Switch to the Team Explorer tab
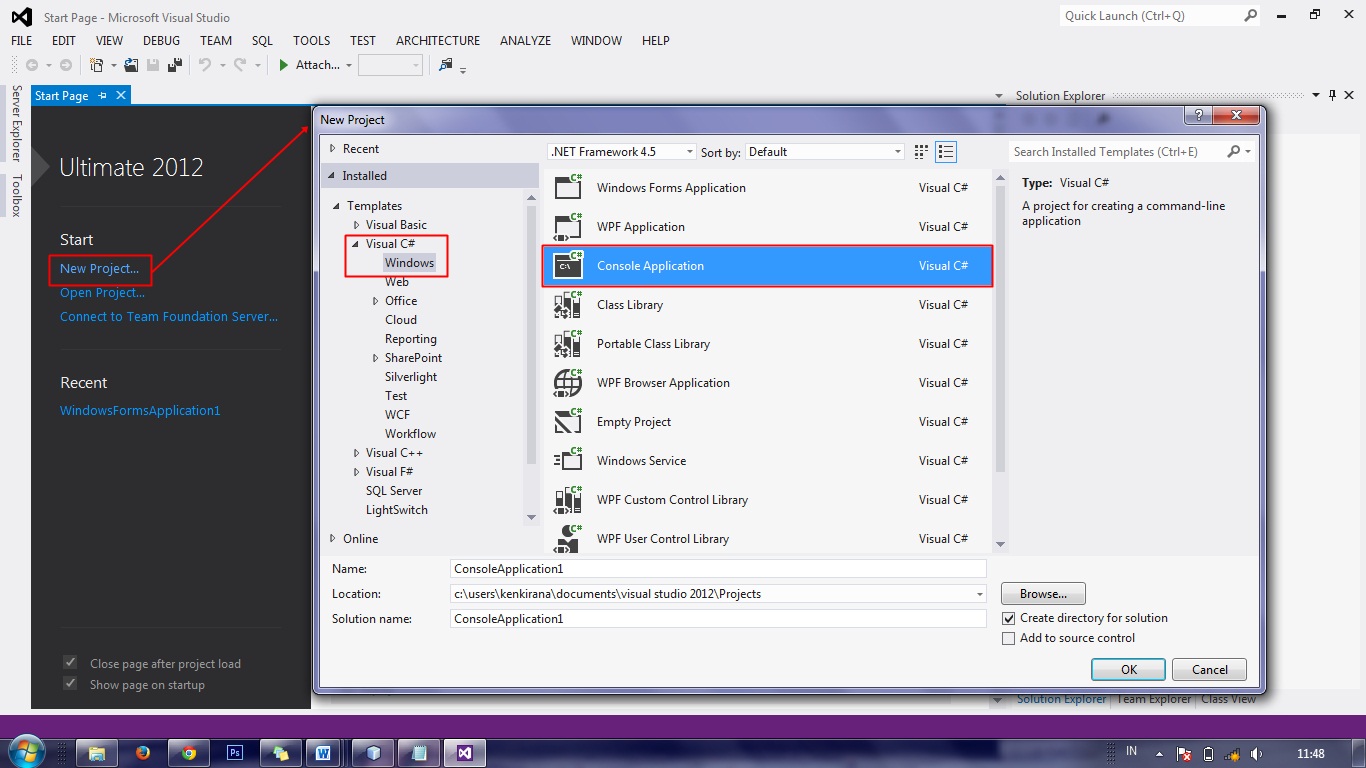This screenshot has width=1366, height=768. point(1154,699)
